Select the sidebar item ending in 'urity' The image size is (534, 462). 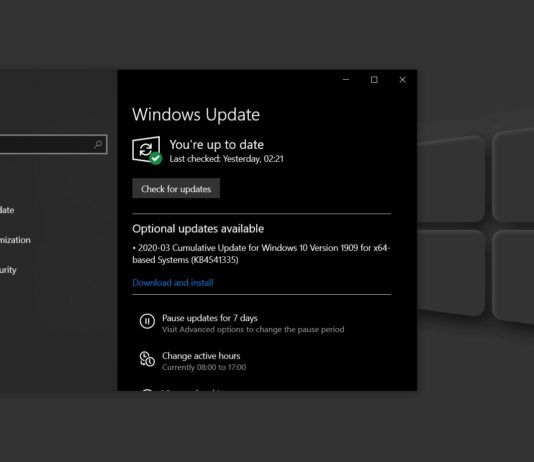click(x=8, y=270)
